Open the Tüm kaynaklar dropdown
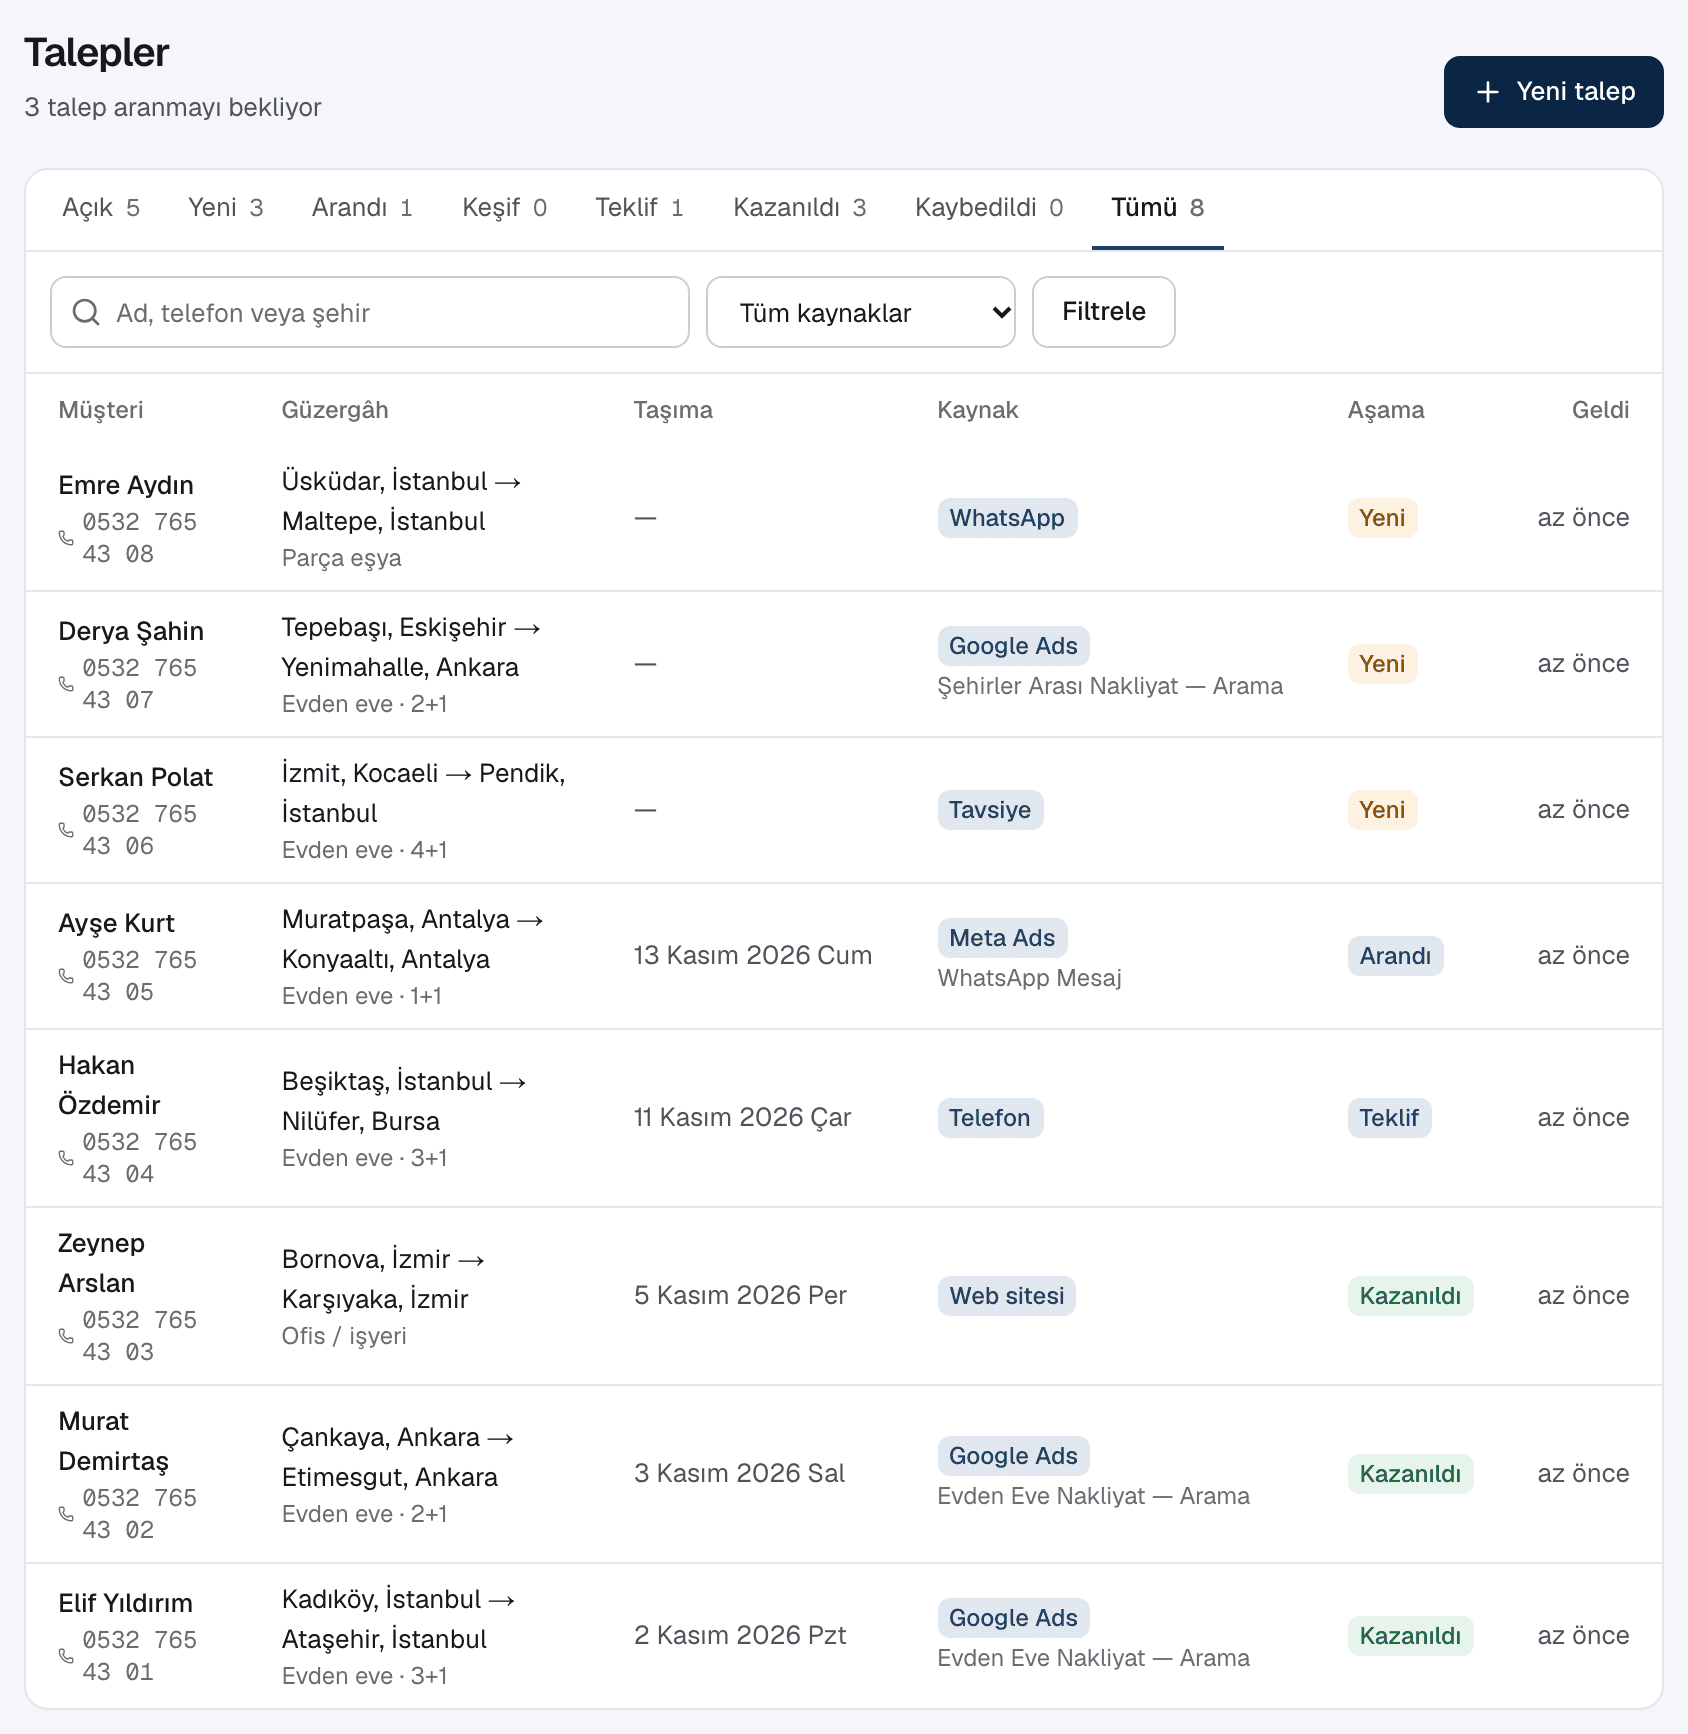This screenshot has width=1688, height=1734. click(x=861, y=312)
